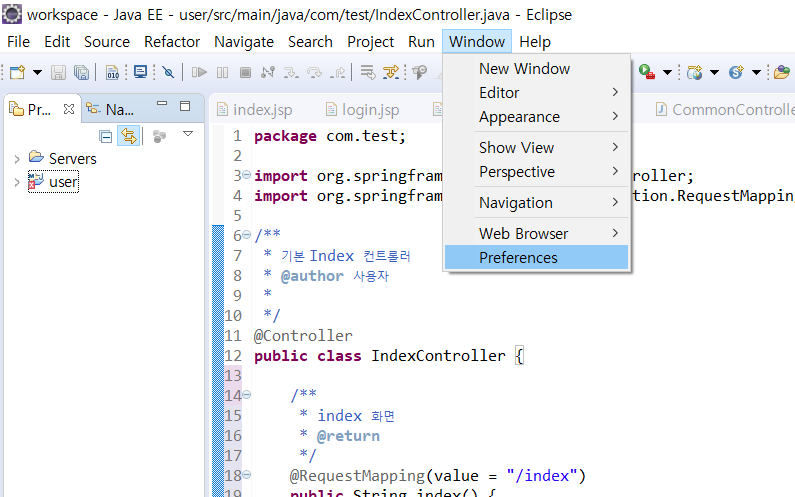
Task: Click the Step Return icon
Action: click(x=338, y=73)
